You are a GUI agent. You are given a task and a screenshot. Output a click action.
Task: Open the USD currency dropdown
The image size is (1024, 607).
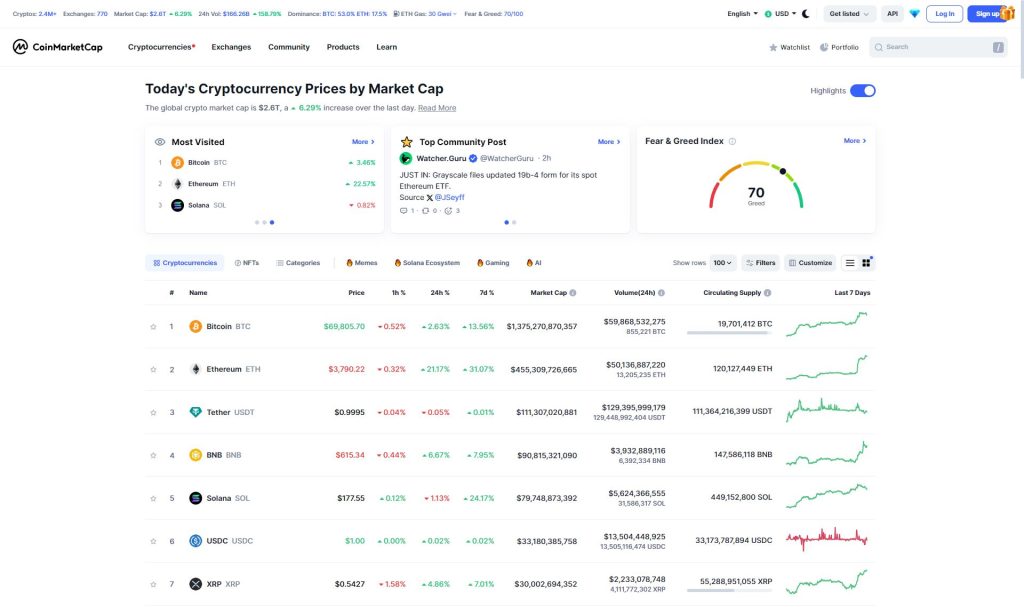[x=780, y=14]
